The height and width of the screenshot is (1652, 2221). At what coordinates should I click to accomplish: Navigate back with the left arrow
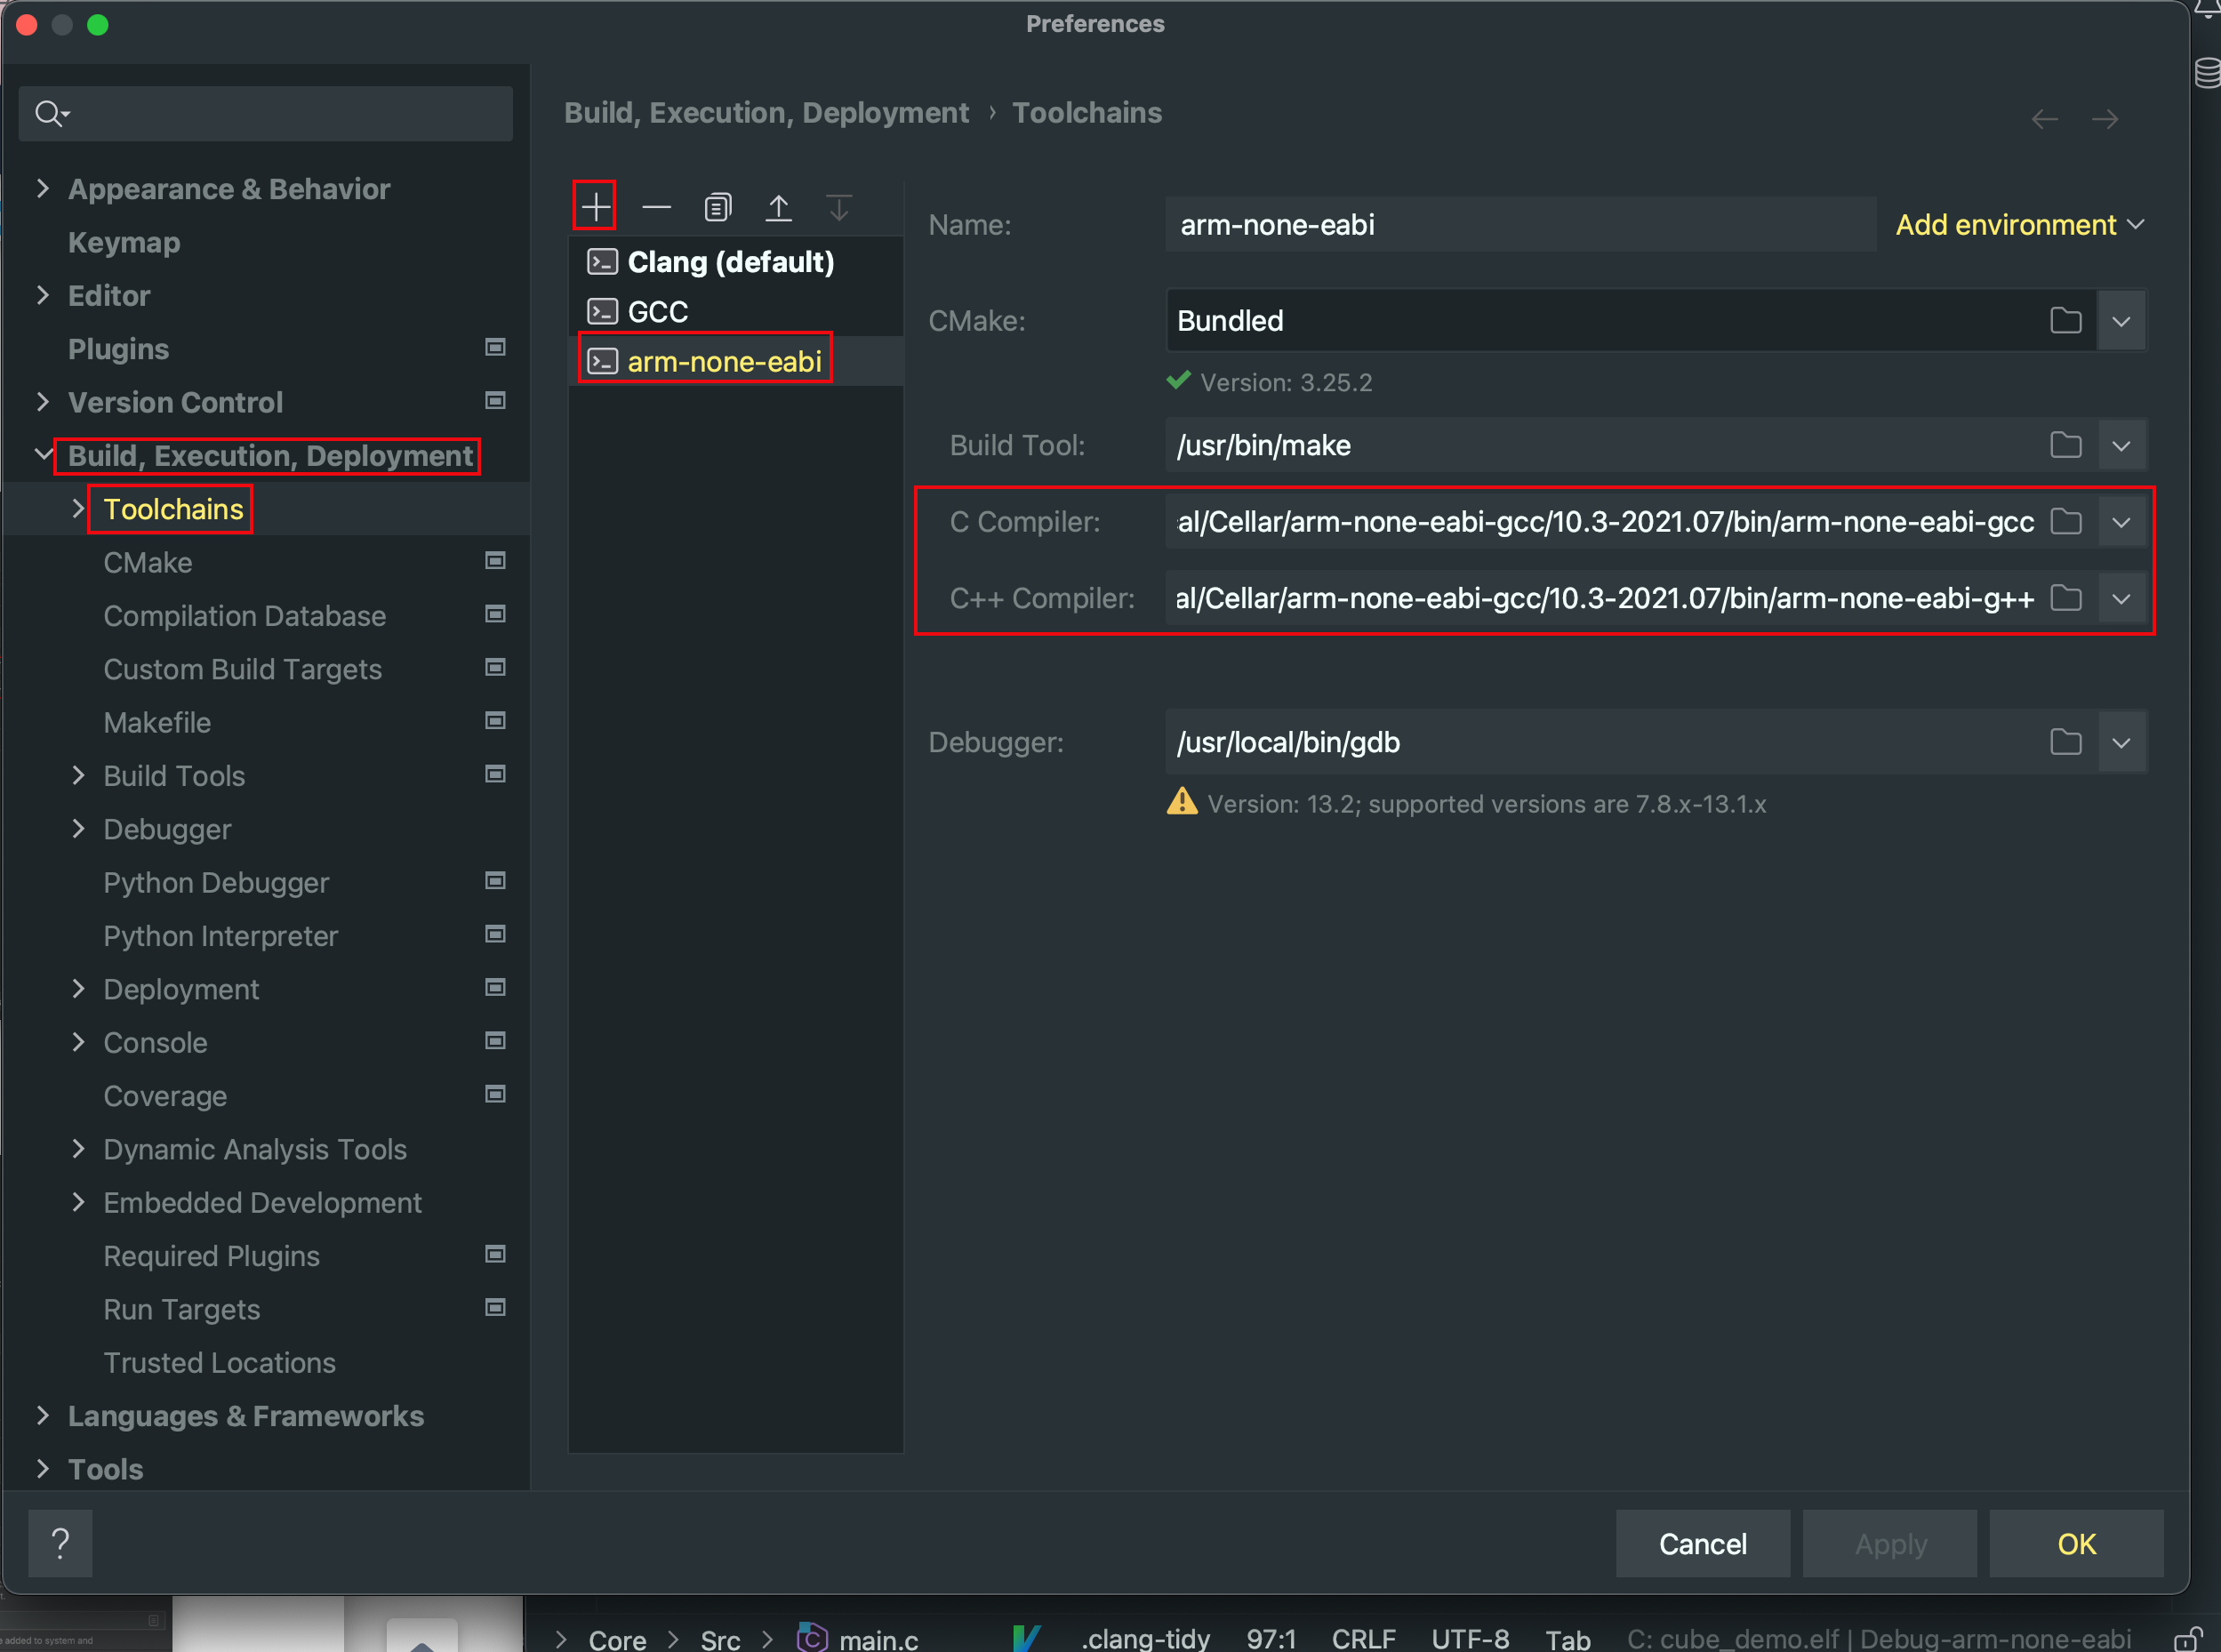tap(2044, 119)
